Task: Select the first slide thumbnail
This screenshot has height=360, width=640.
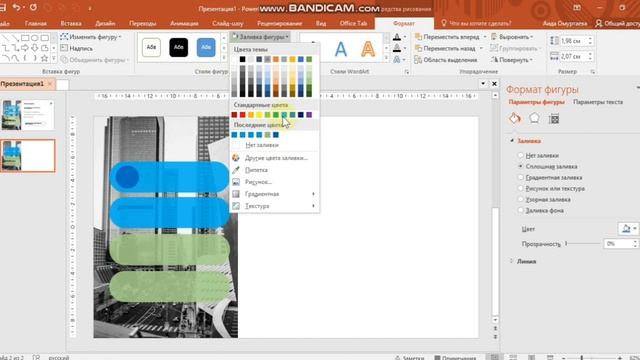Action: coord(28,116)
